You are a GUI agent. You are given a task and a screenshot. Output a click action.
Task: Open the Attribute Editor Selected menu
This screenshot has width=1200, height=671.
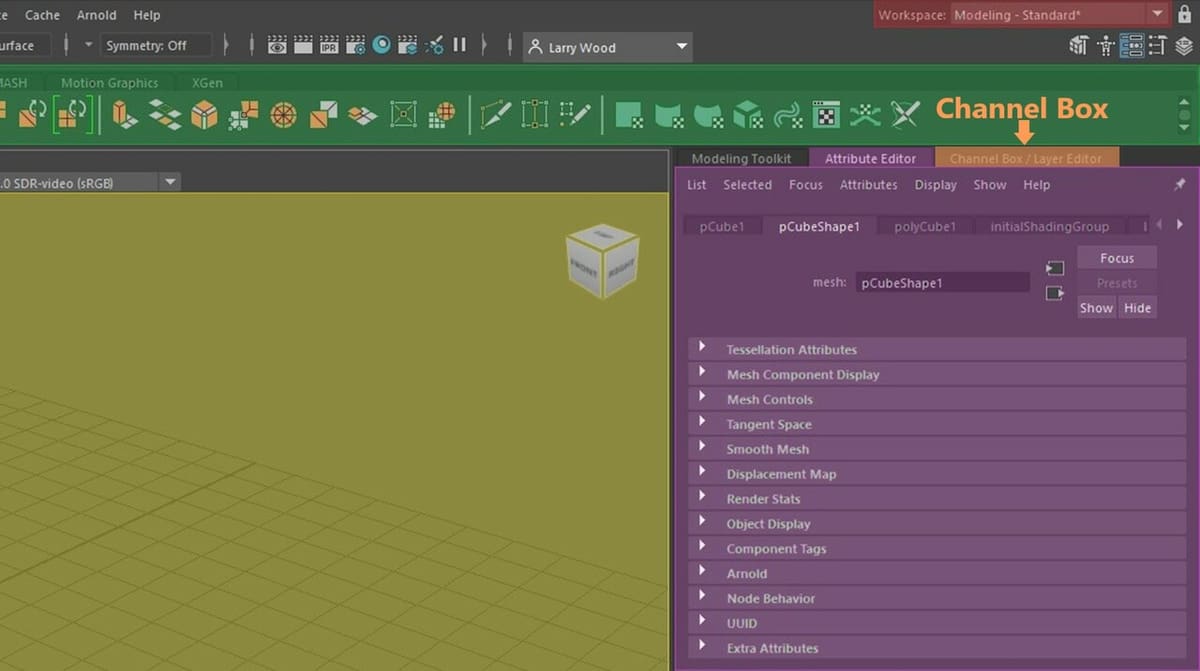(x=747, y=185)
